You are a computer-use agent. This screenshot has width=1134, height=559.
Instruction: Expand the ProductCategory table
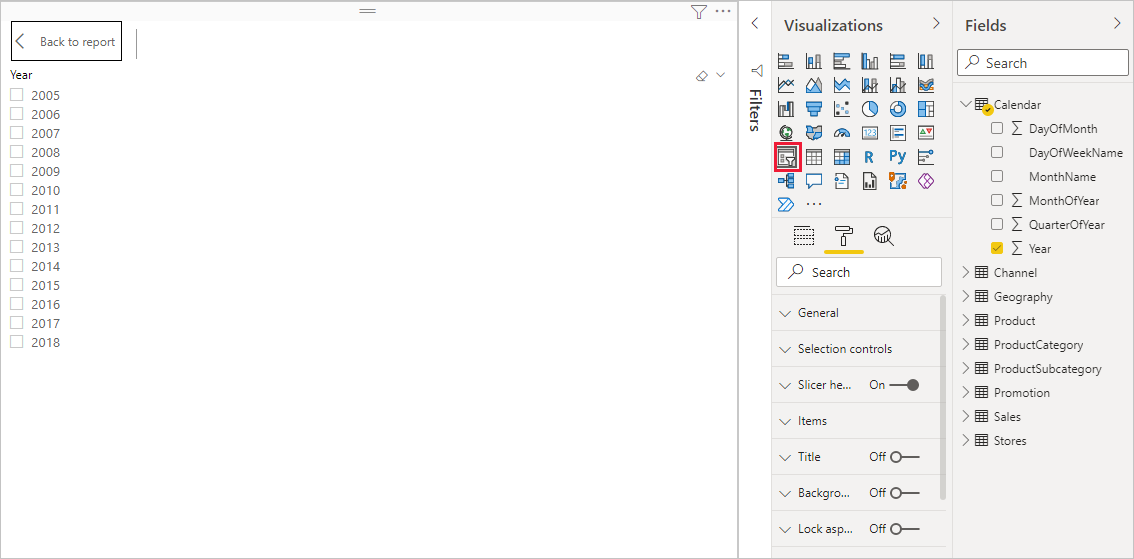(965, 344)
